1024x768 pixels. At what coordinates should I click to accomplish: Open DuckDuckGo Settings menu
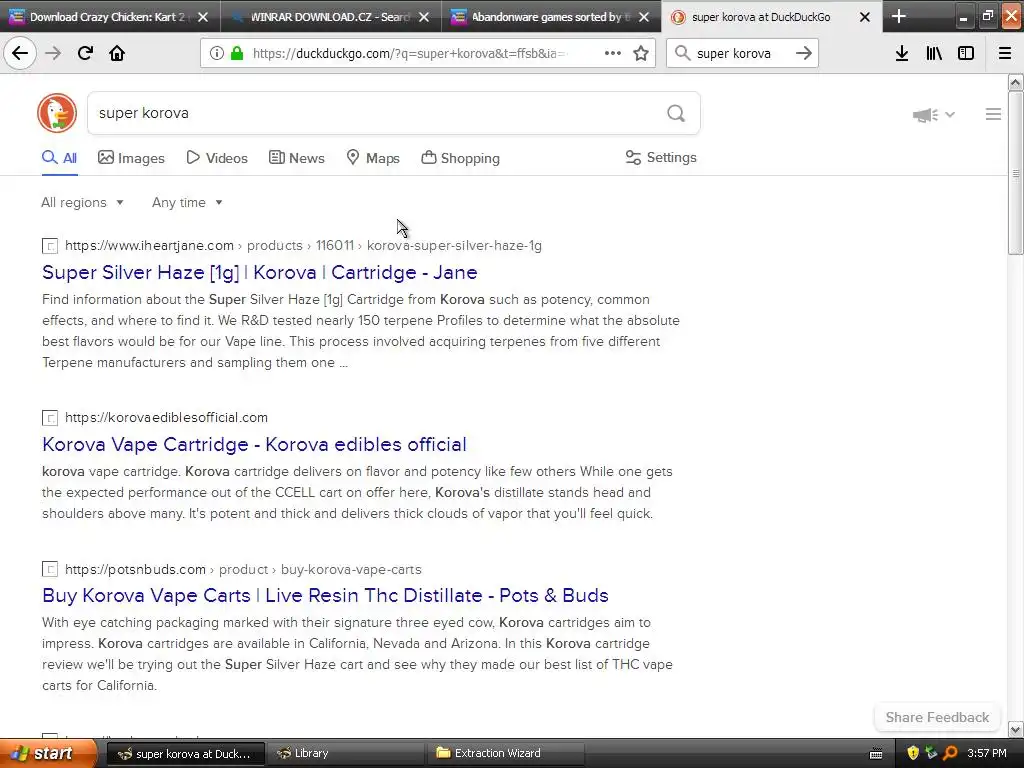[x=661, y=157]
